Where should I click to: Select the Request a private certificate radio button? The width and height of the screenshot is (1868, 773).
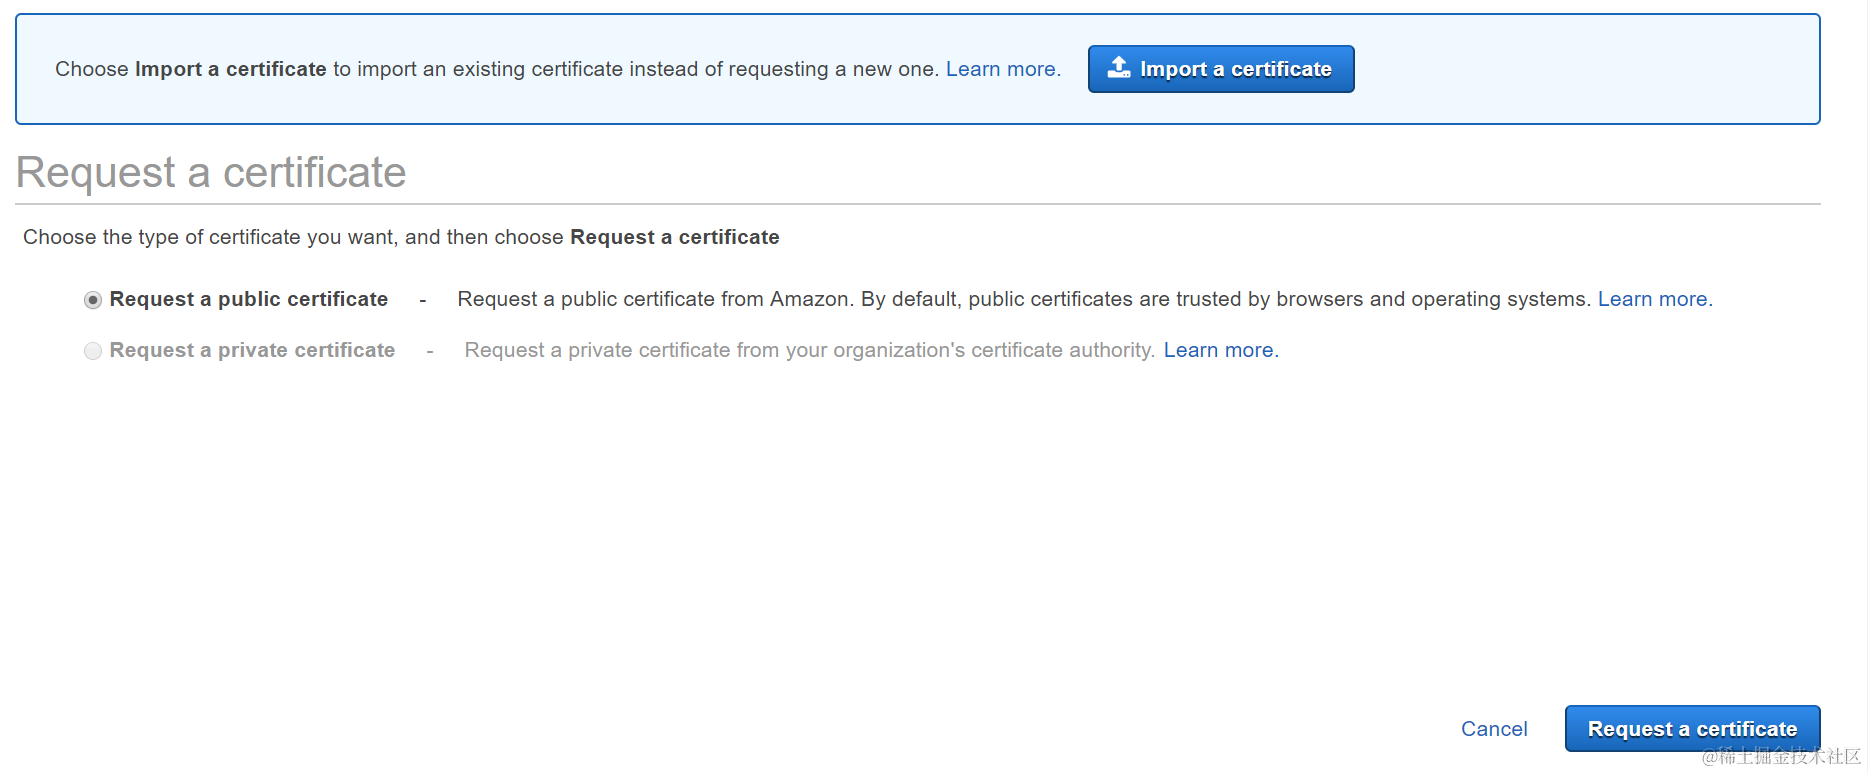point(93,351)
